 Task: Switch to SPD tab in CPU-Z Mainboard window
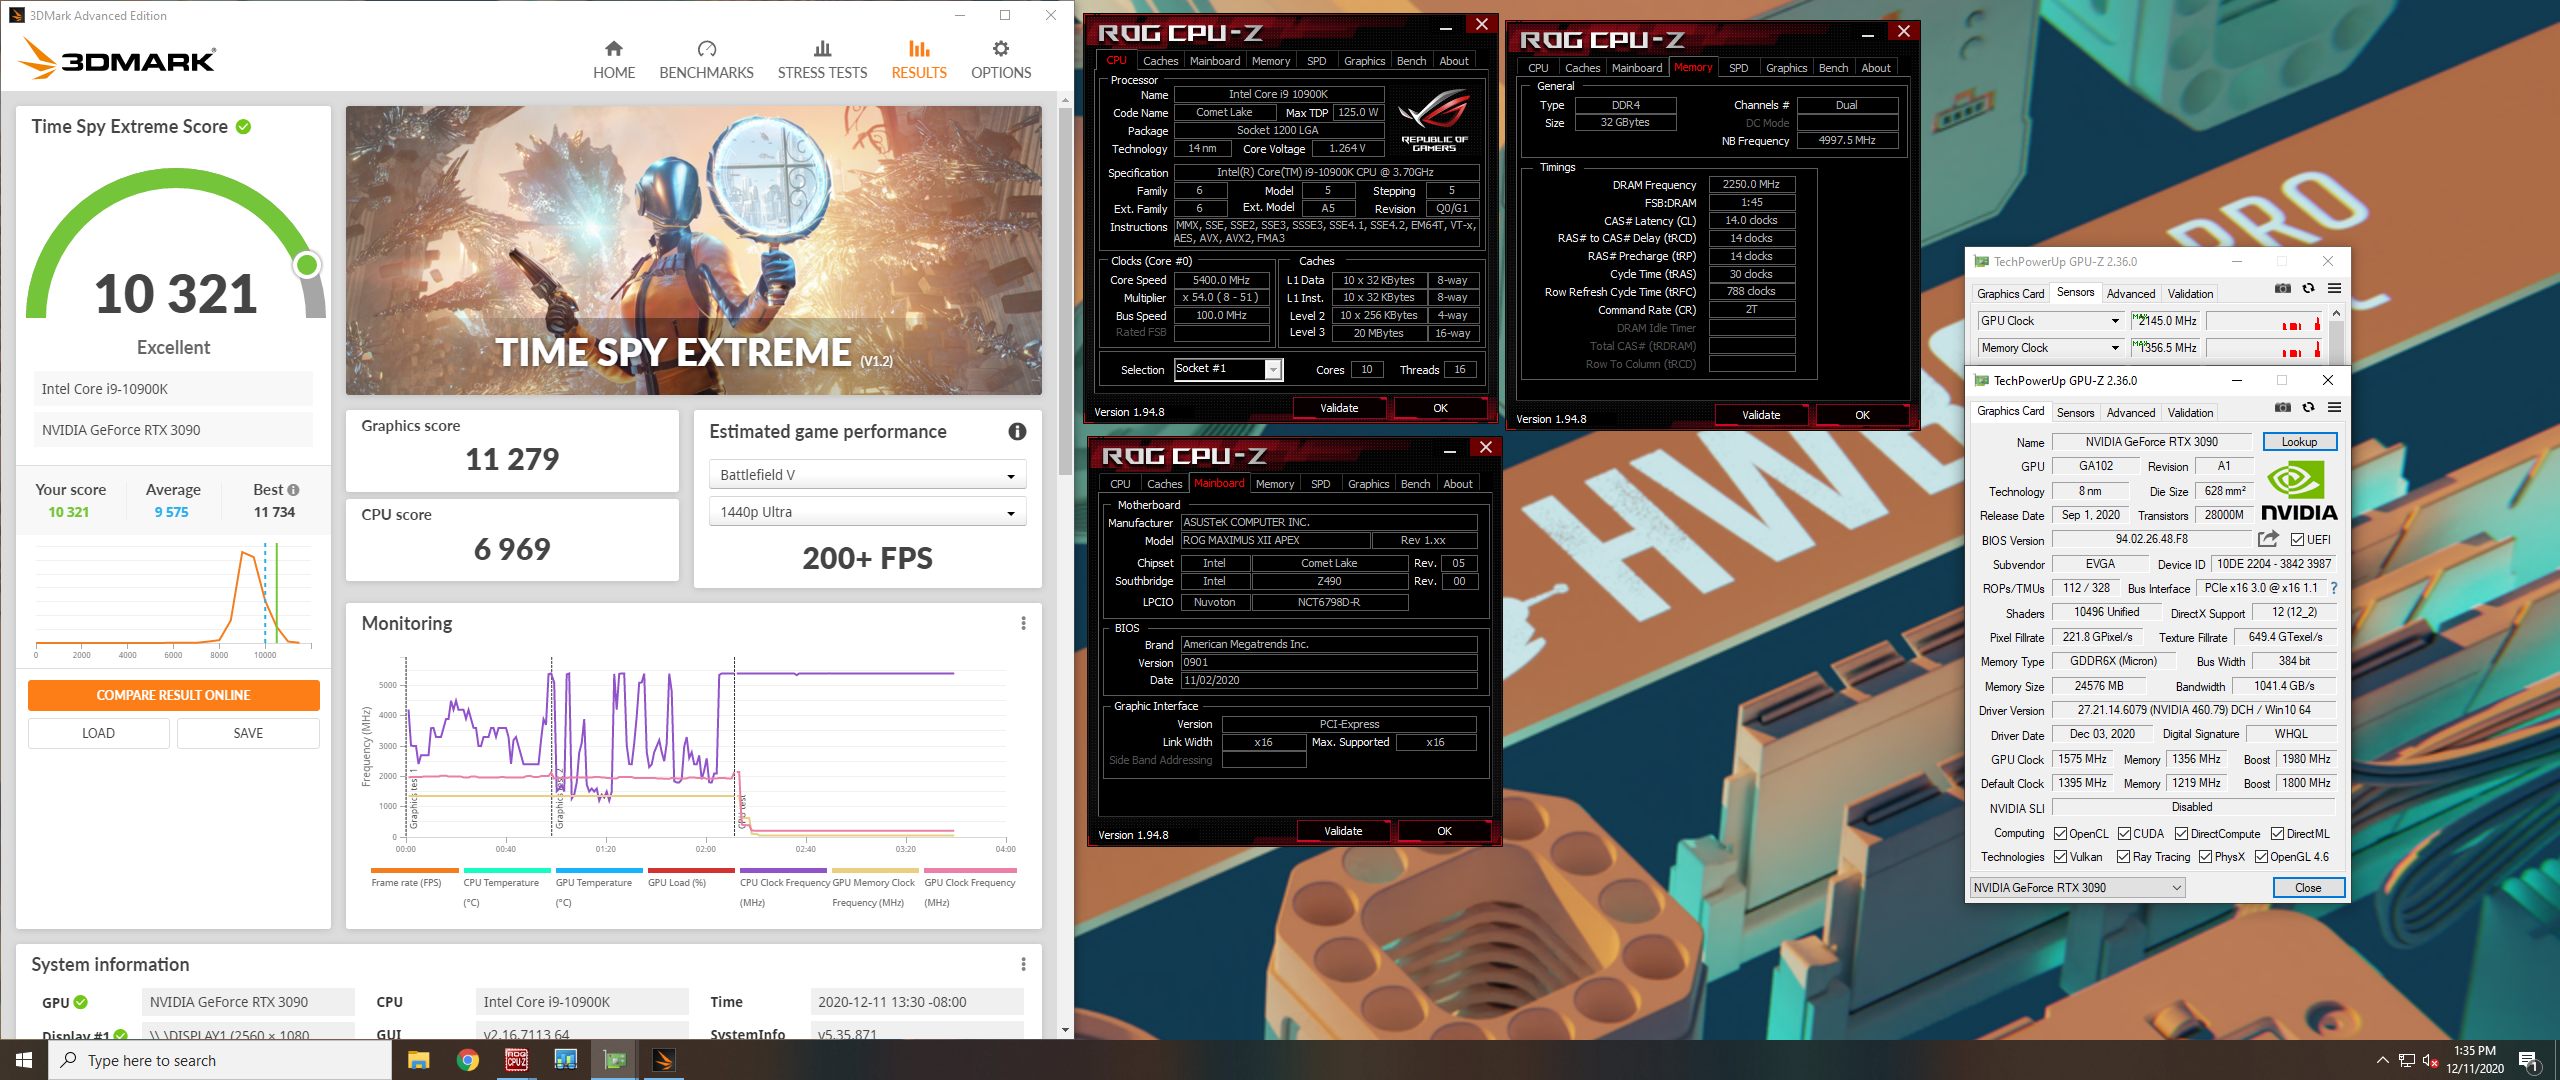[x=1320, y=484]
